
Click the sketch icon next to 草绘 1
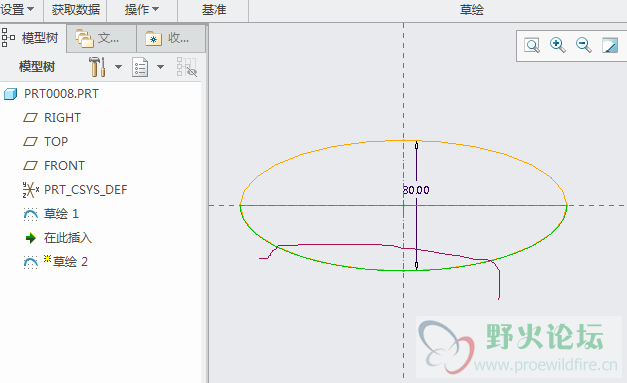coord(31,215)
